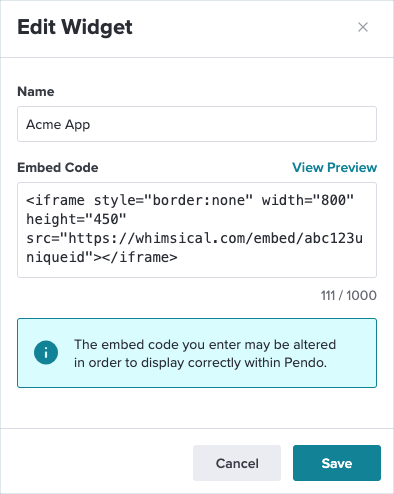Click the width="800" attribute in embed code
The image size is (394, 494).
click(x=308, y=200)
